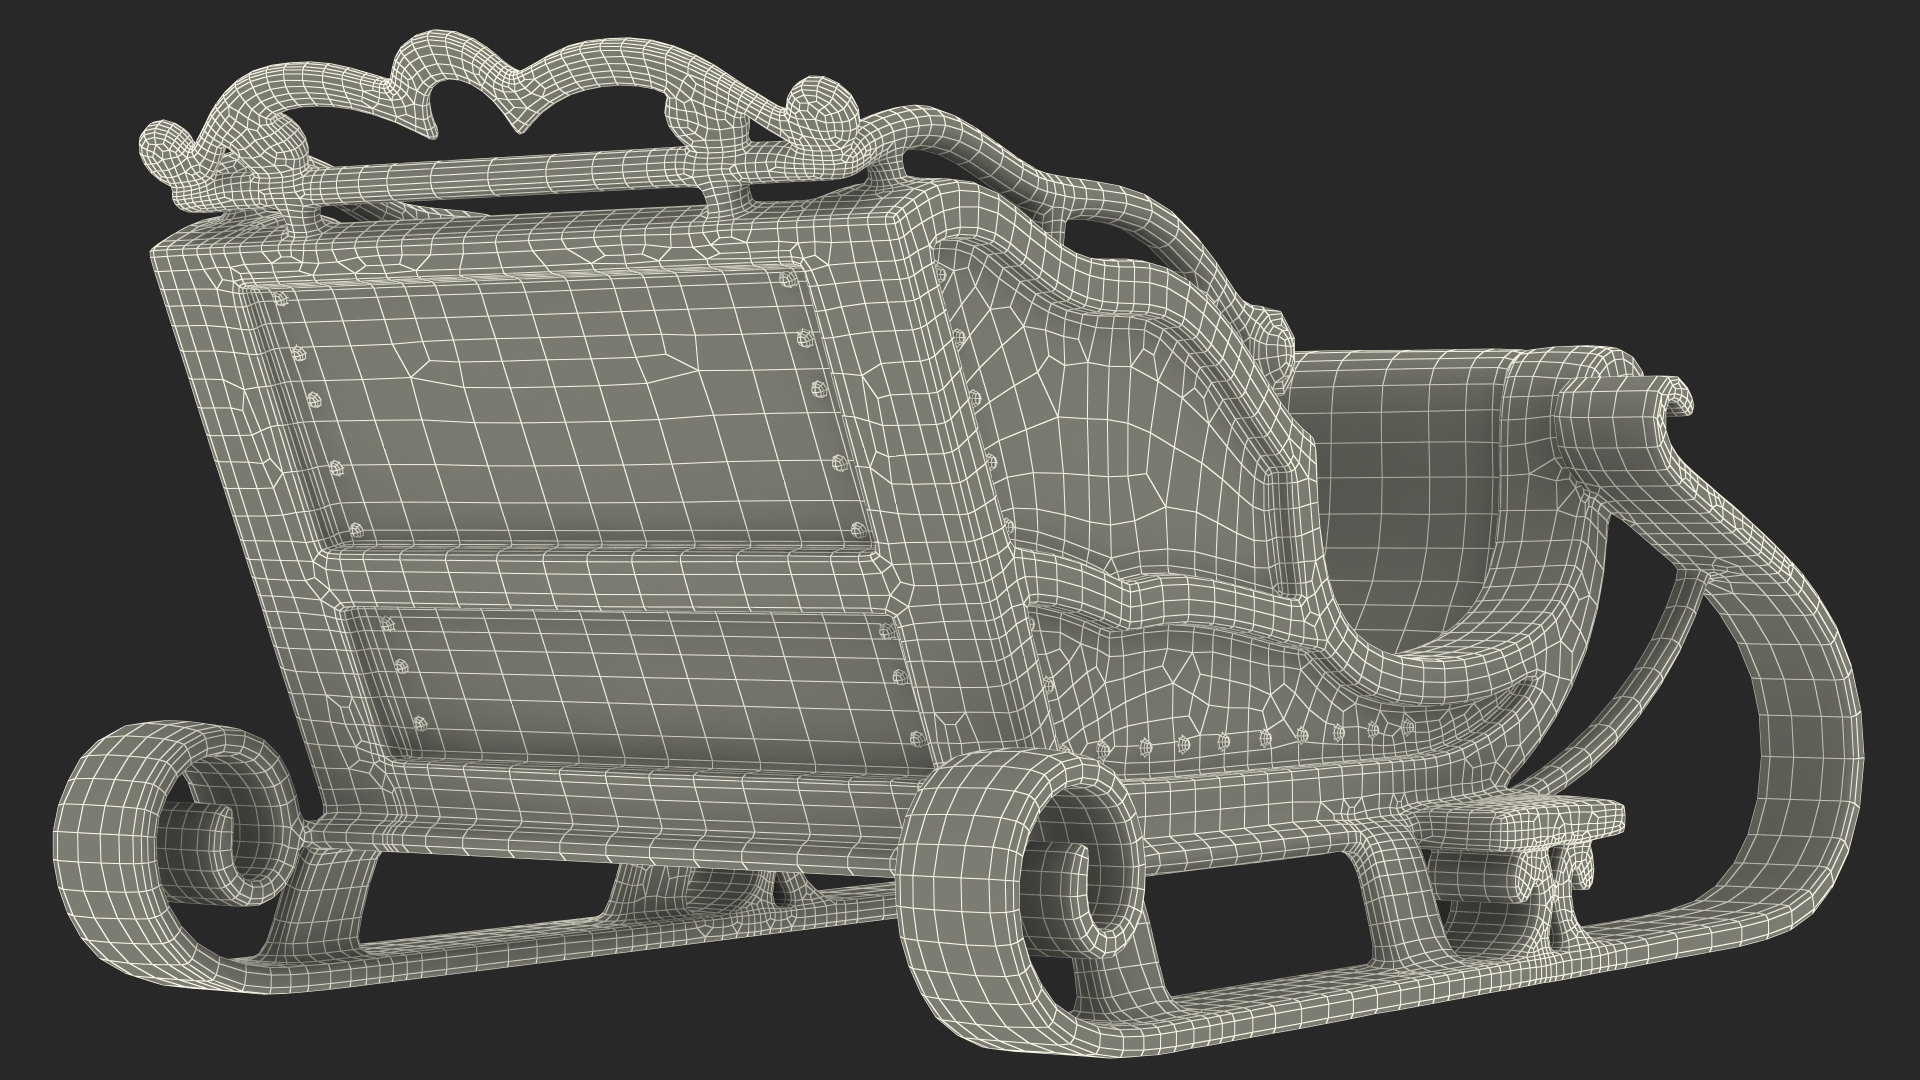
Task: Select the scroll knob at right of ornament
Action: pos(822,103)
